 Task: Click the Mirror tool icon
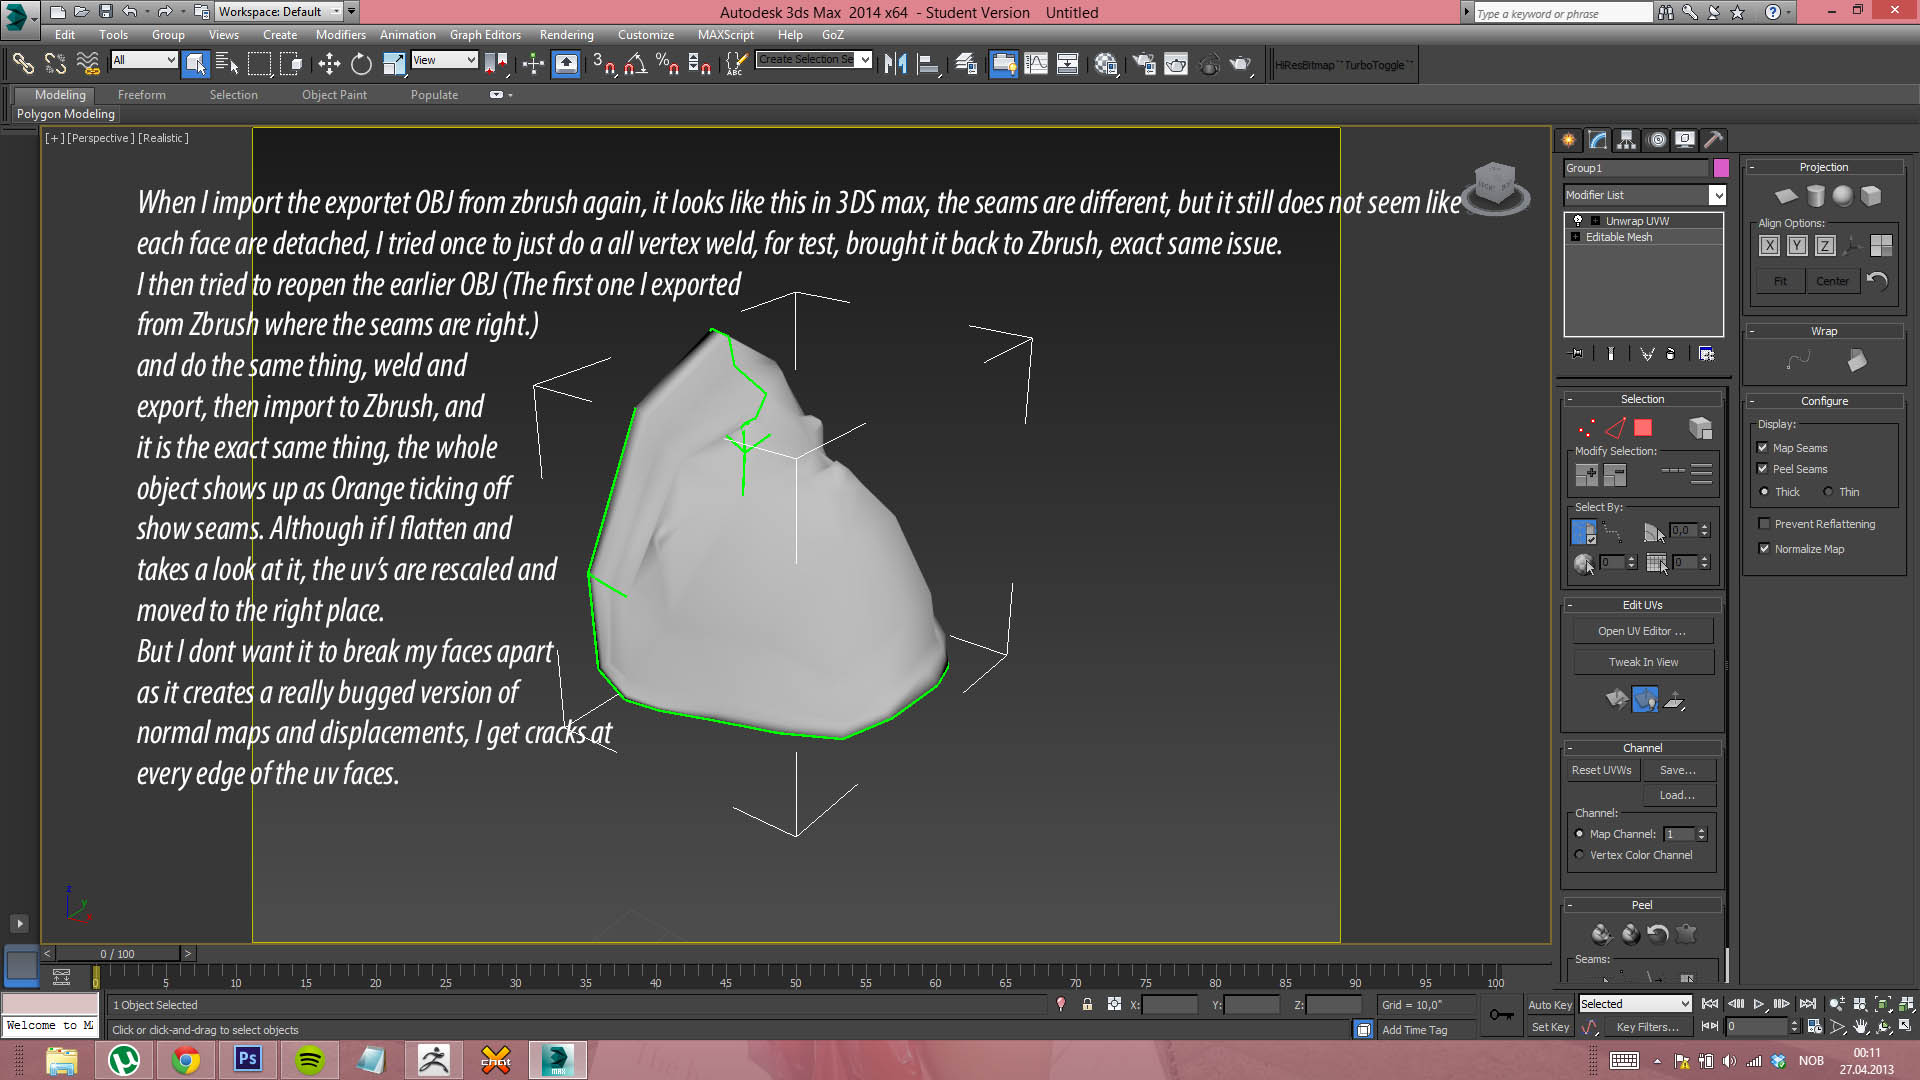(895, 64)
